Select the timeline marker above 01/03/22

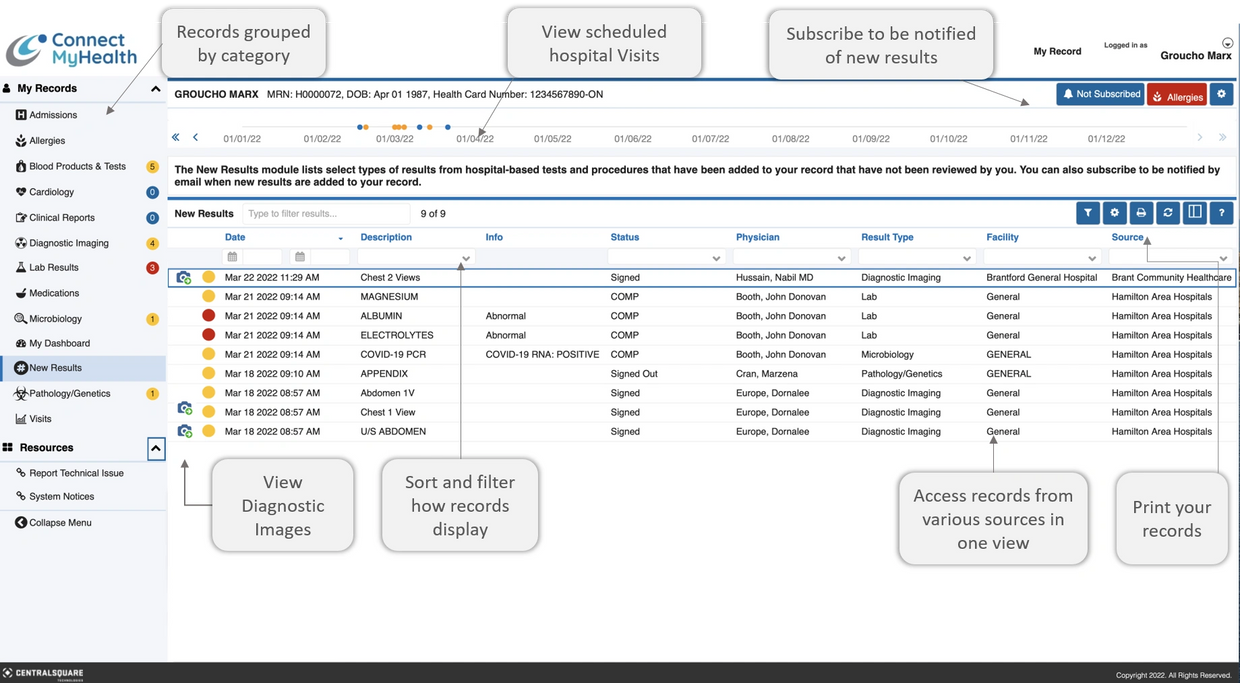click(x=396, y=128)
